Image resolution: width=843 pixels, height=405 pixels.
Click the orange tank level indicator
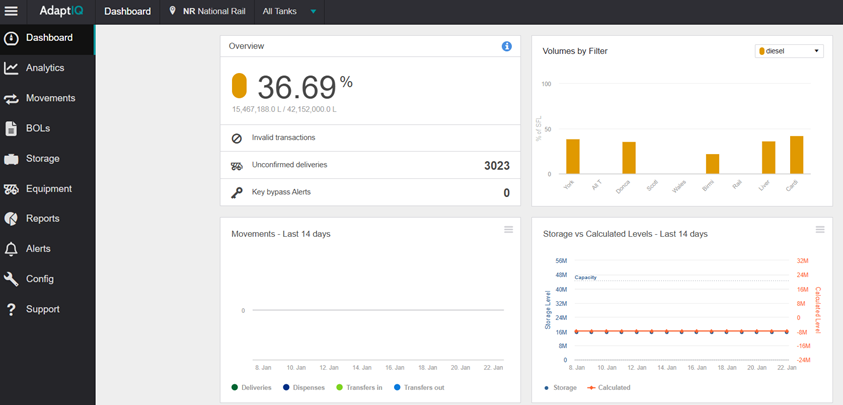pos(239,85)
